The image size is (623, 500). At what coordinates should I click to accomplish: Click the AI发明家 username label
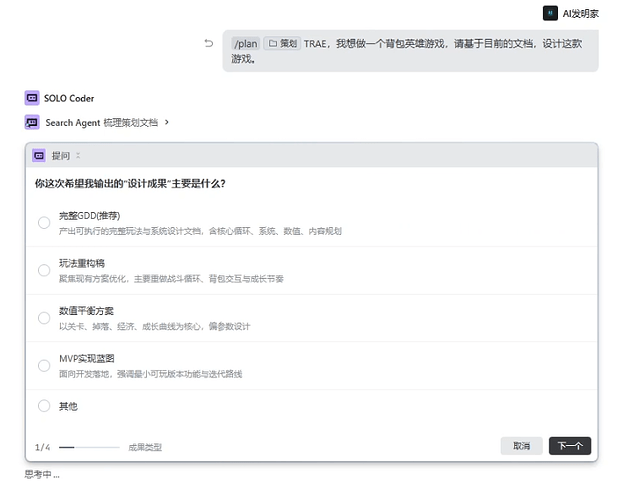580,13
